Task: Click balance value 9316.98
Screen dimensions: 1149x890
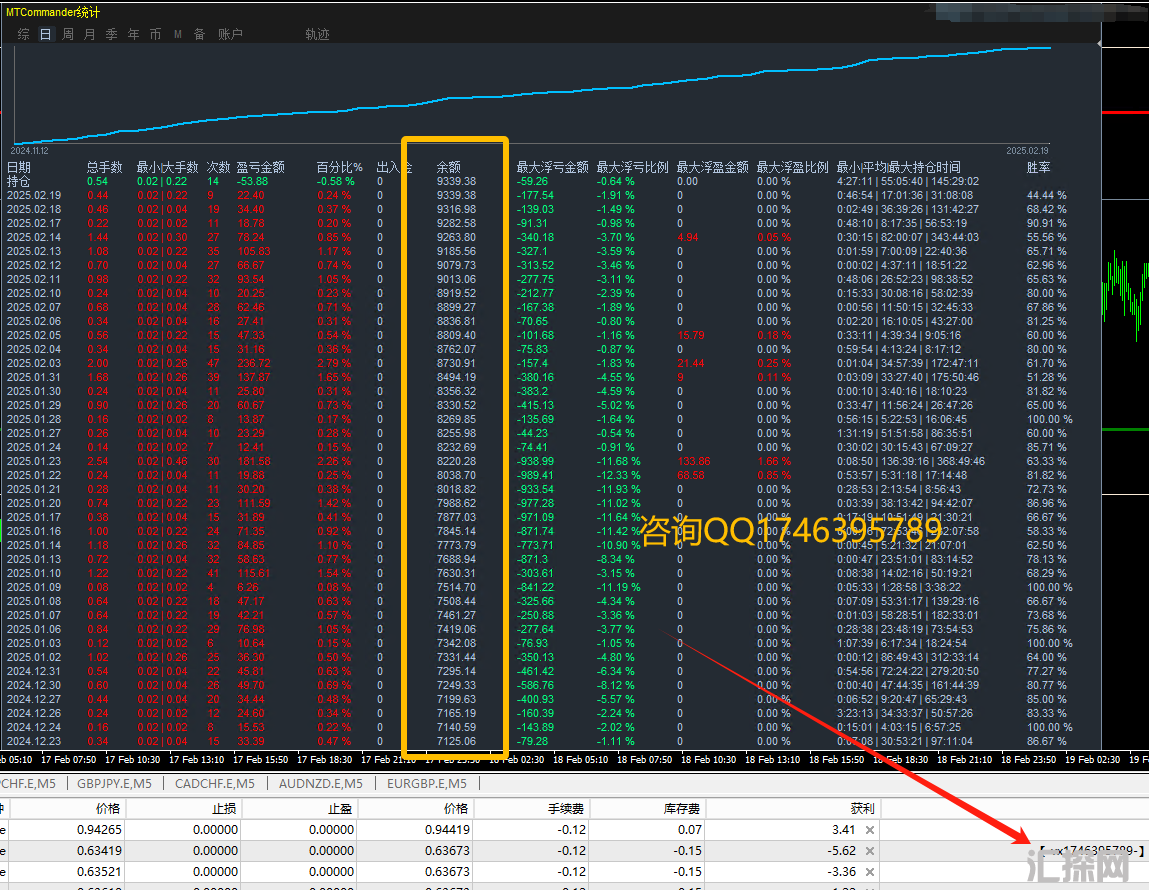Action: (456, 209)
